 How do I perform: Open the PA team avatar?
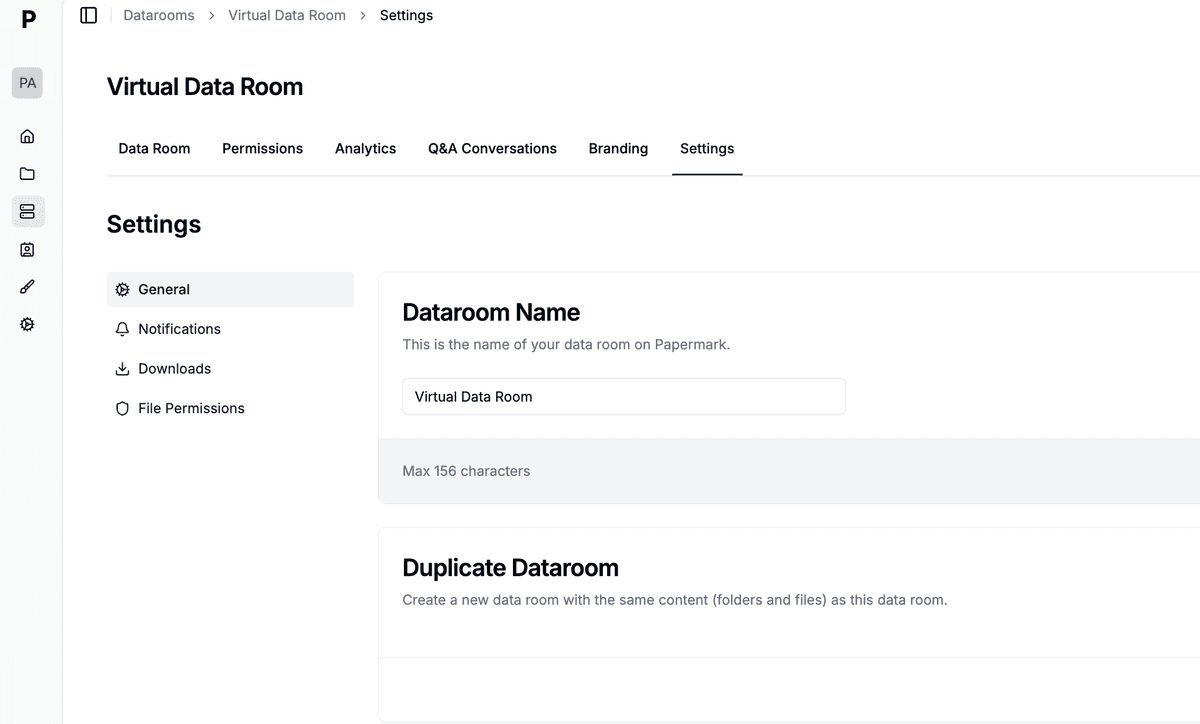(27, 83)
